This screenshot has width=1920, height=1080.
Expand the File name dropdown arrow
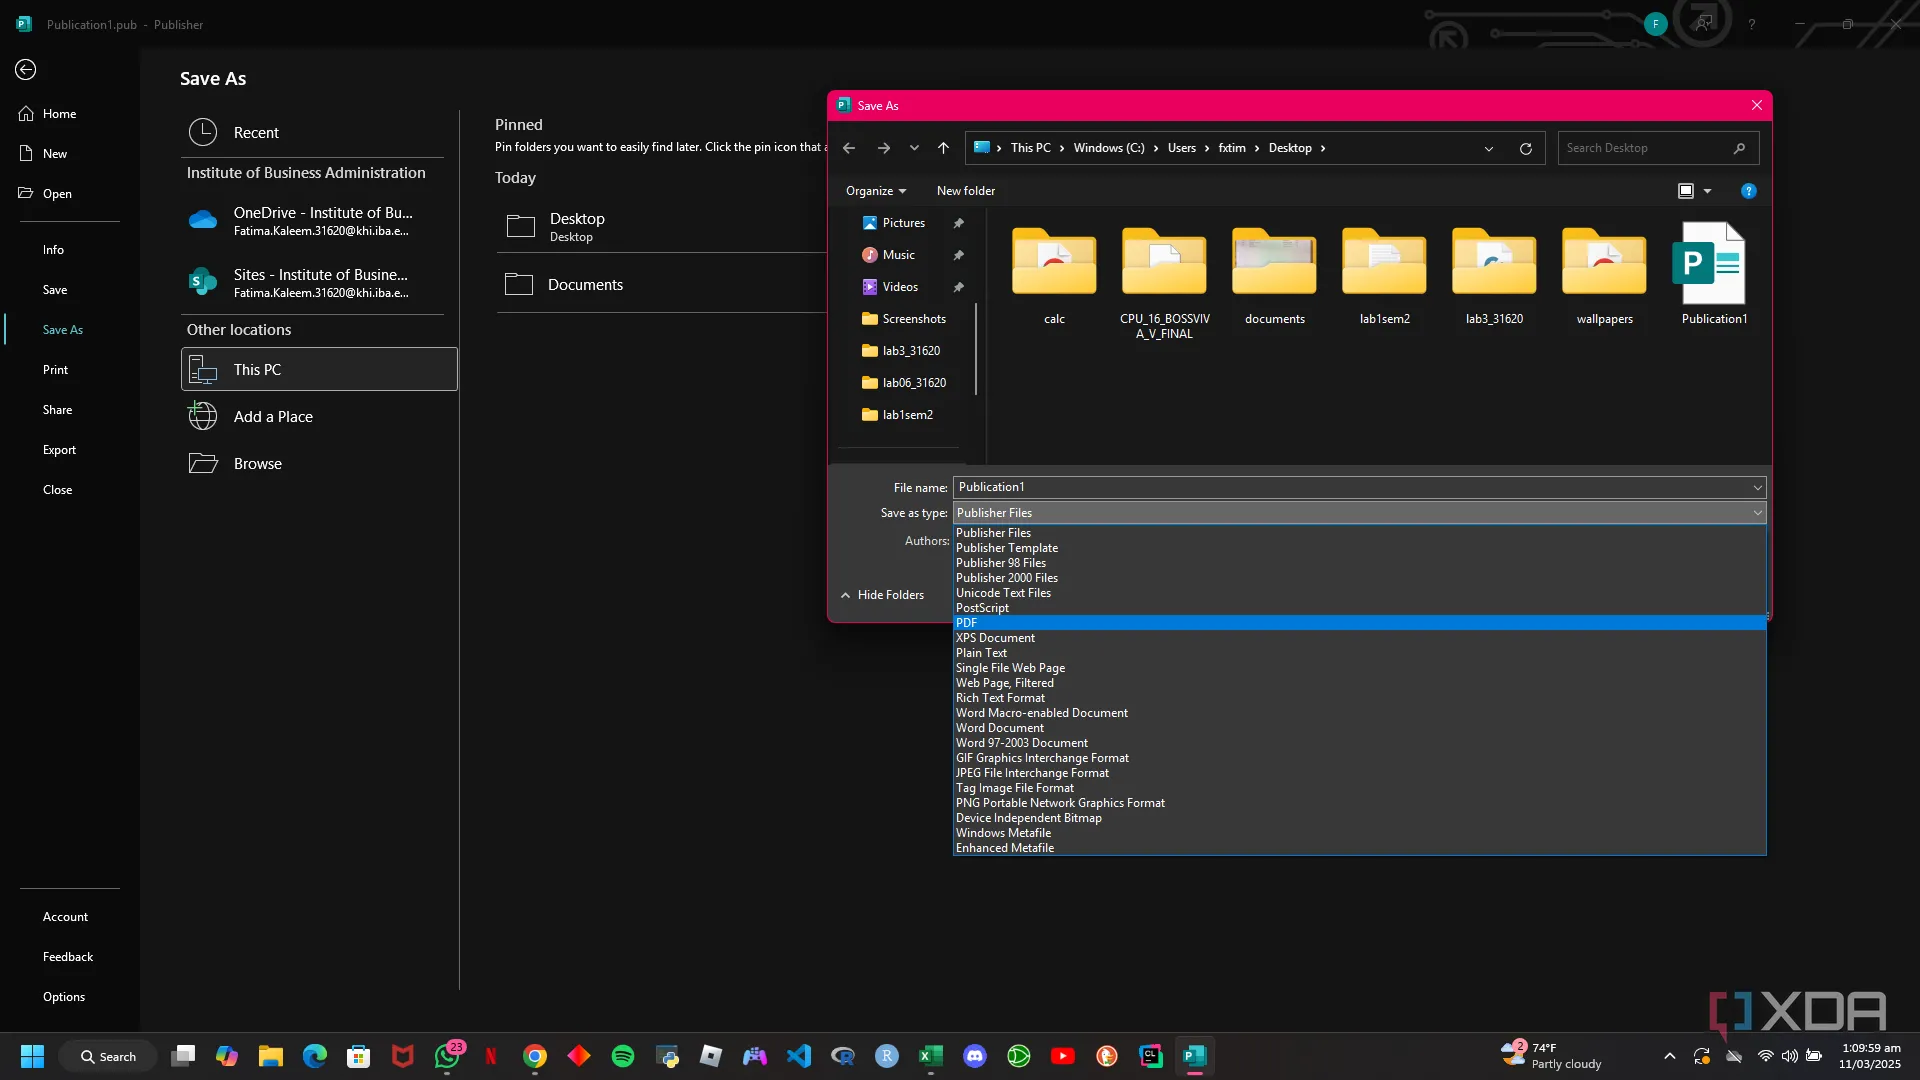pyautogui.click(x=1757, y=487)
